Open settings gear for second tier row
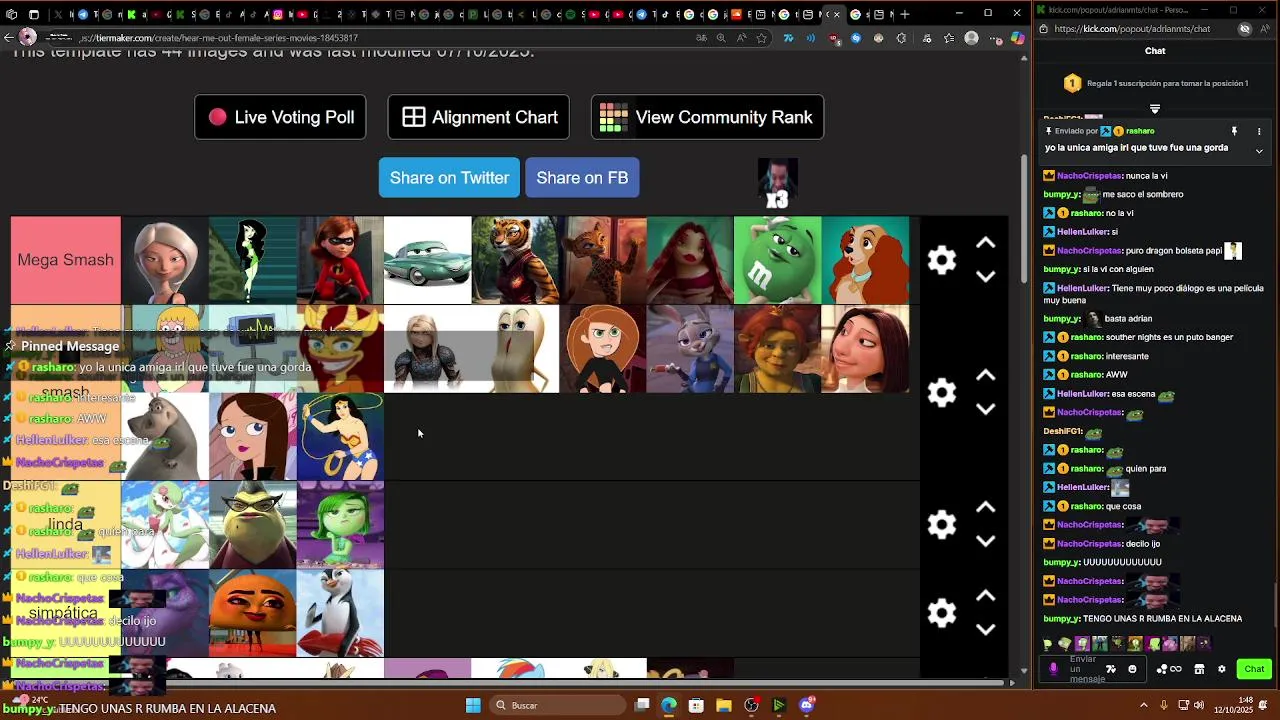This screenshot has height=720, width=1280. pos(942,392)
